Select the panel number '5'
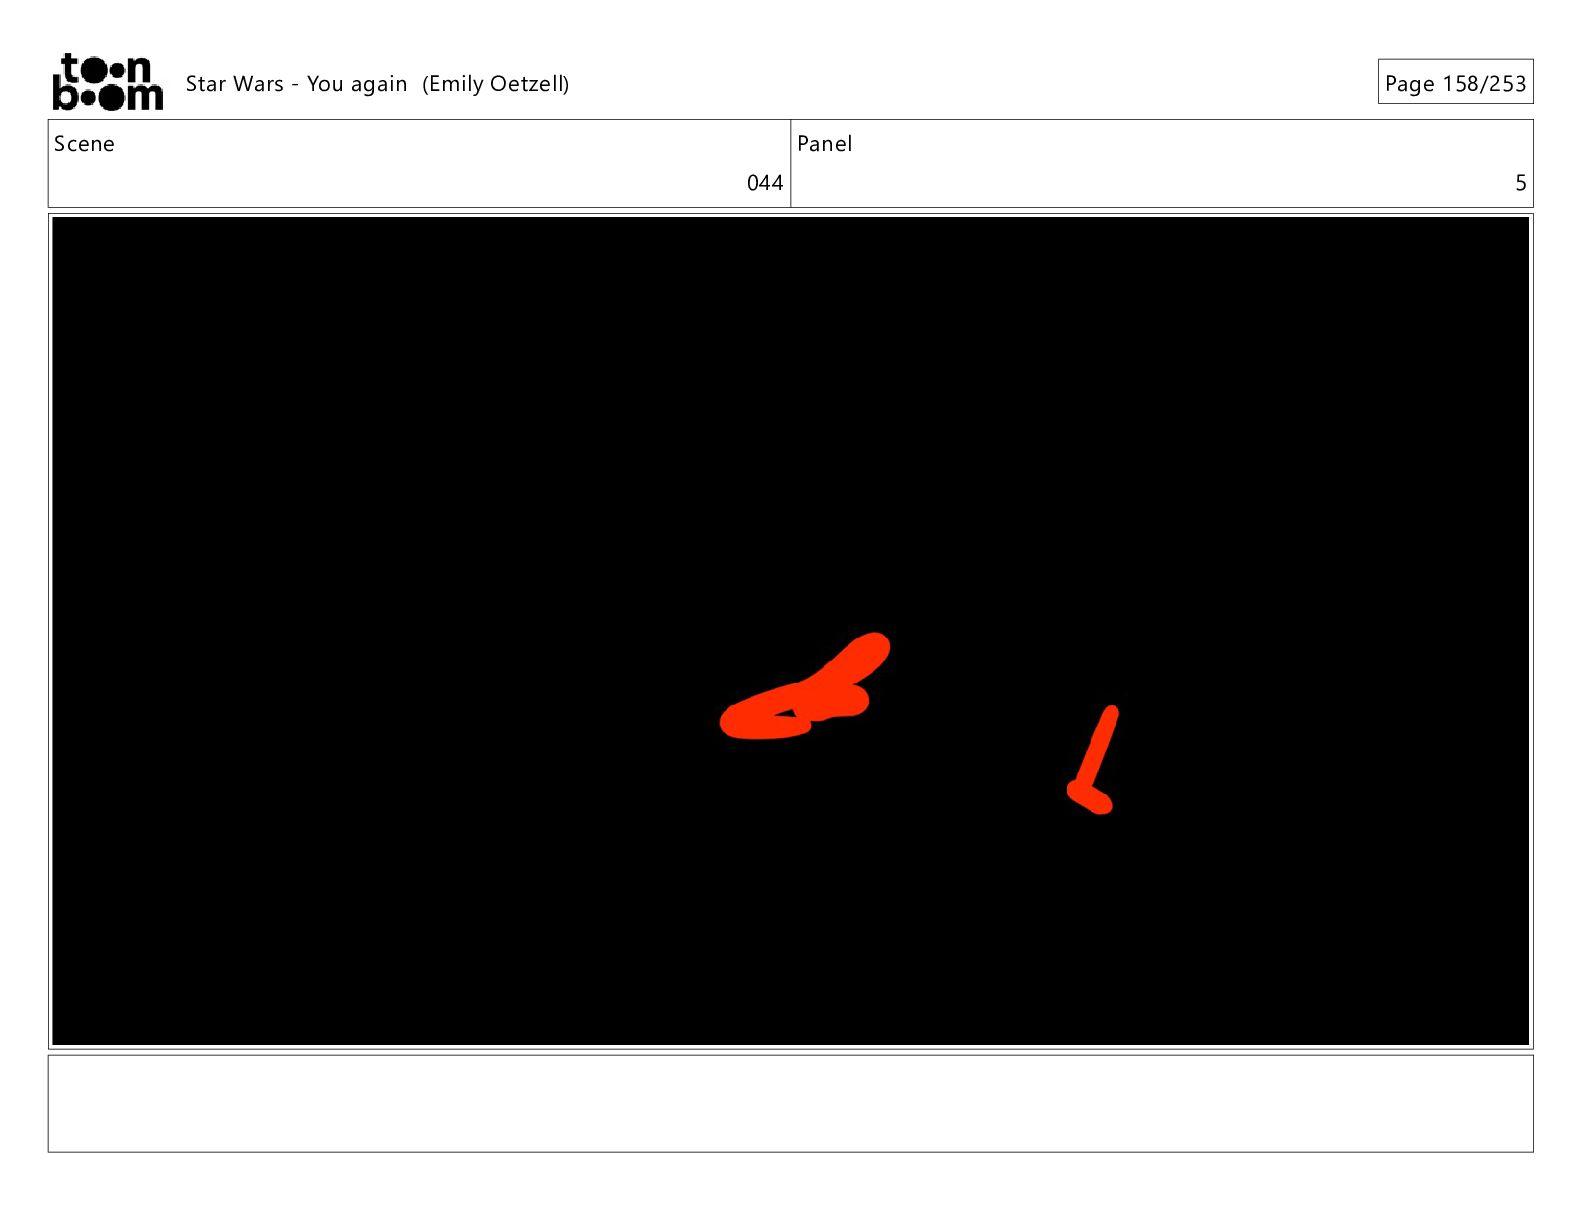 coord(1521,183)
